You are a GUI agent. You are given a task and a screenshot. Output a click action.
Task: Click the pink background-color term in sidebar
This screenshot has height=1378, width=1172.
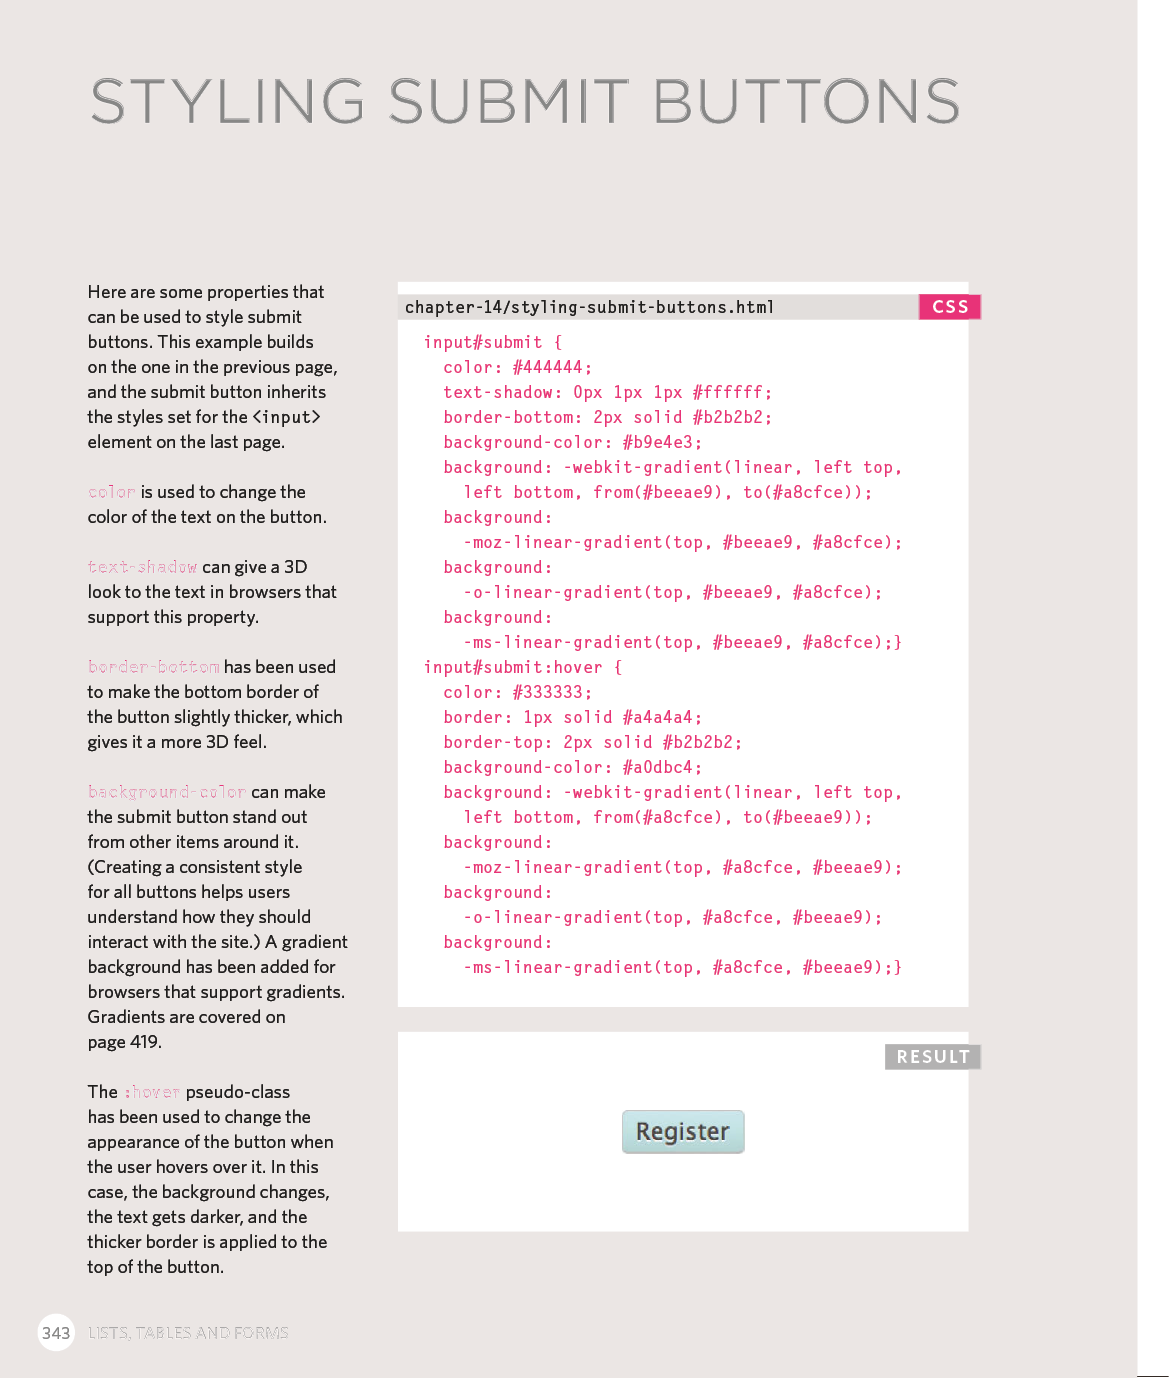(x=166, y=792)
